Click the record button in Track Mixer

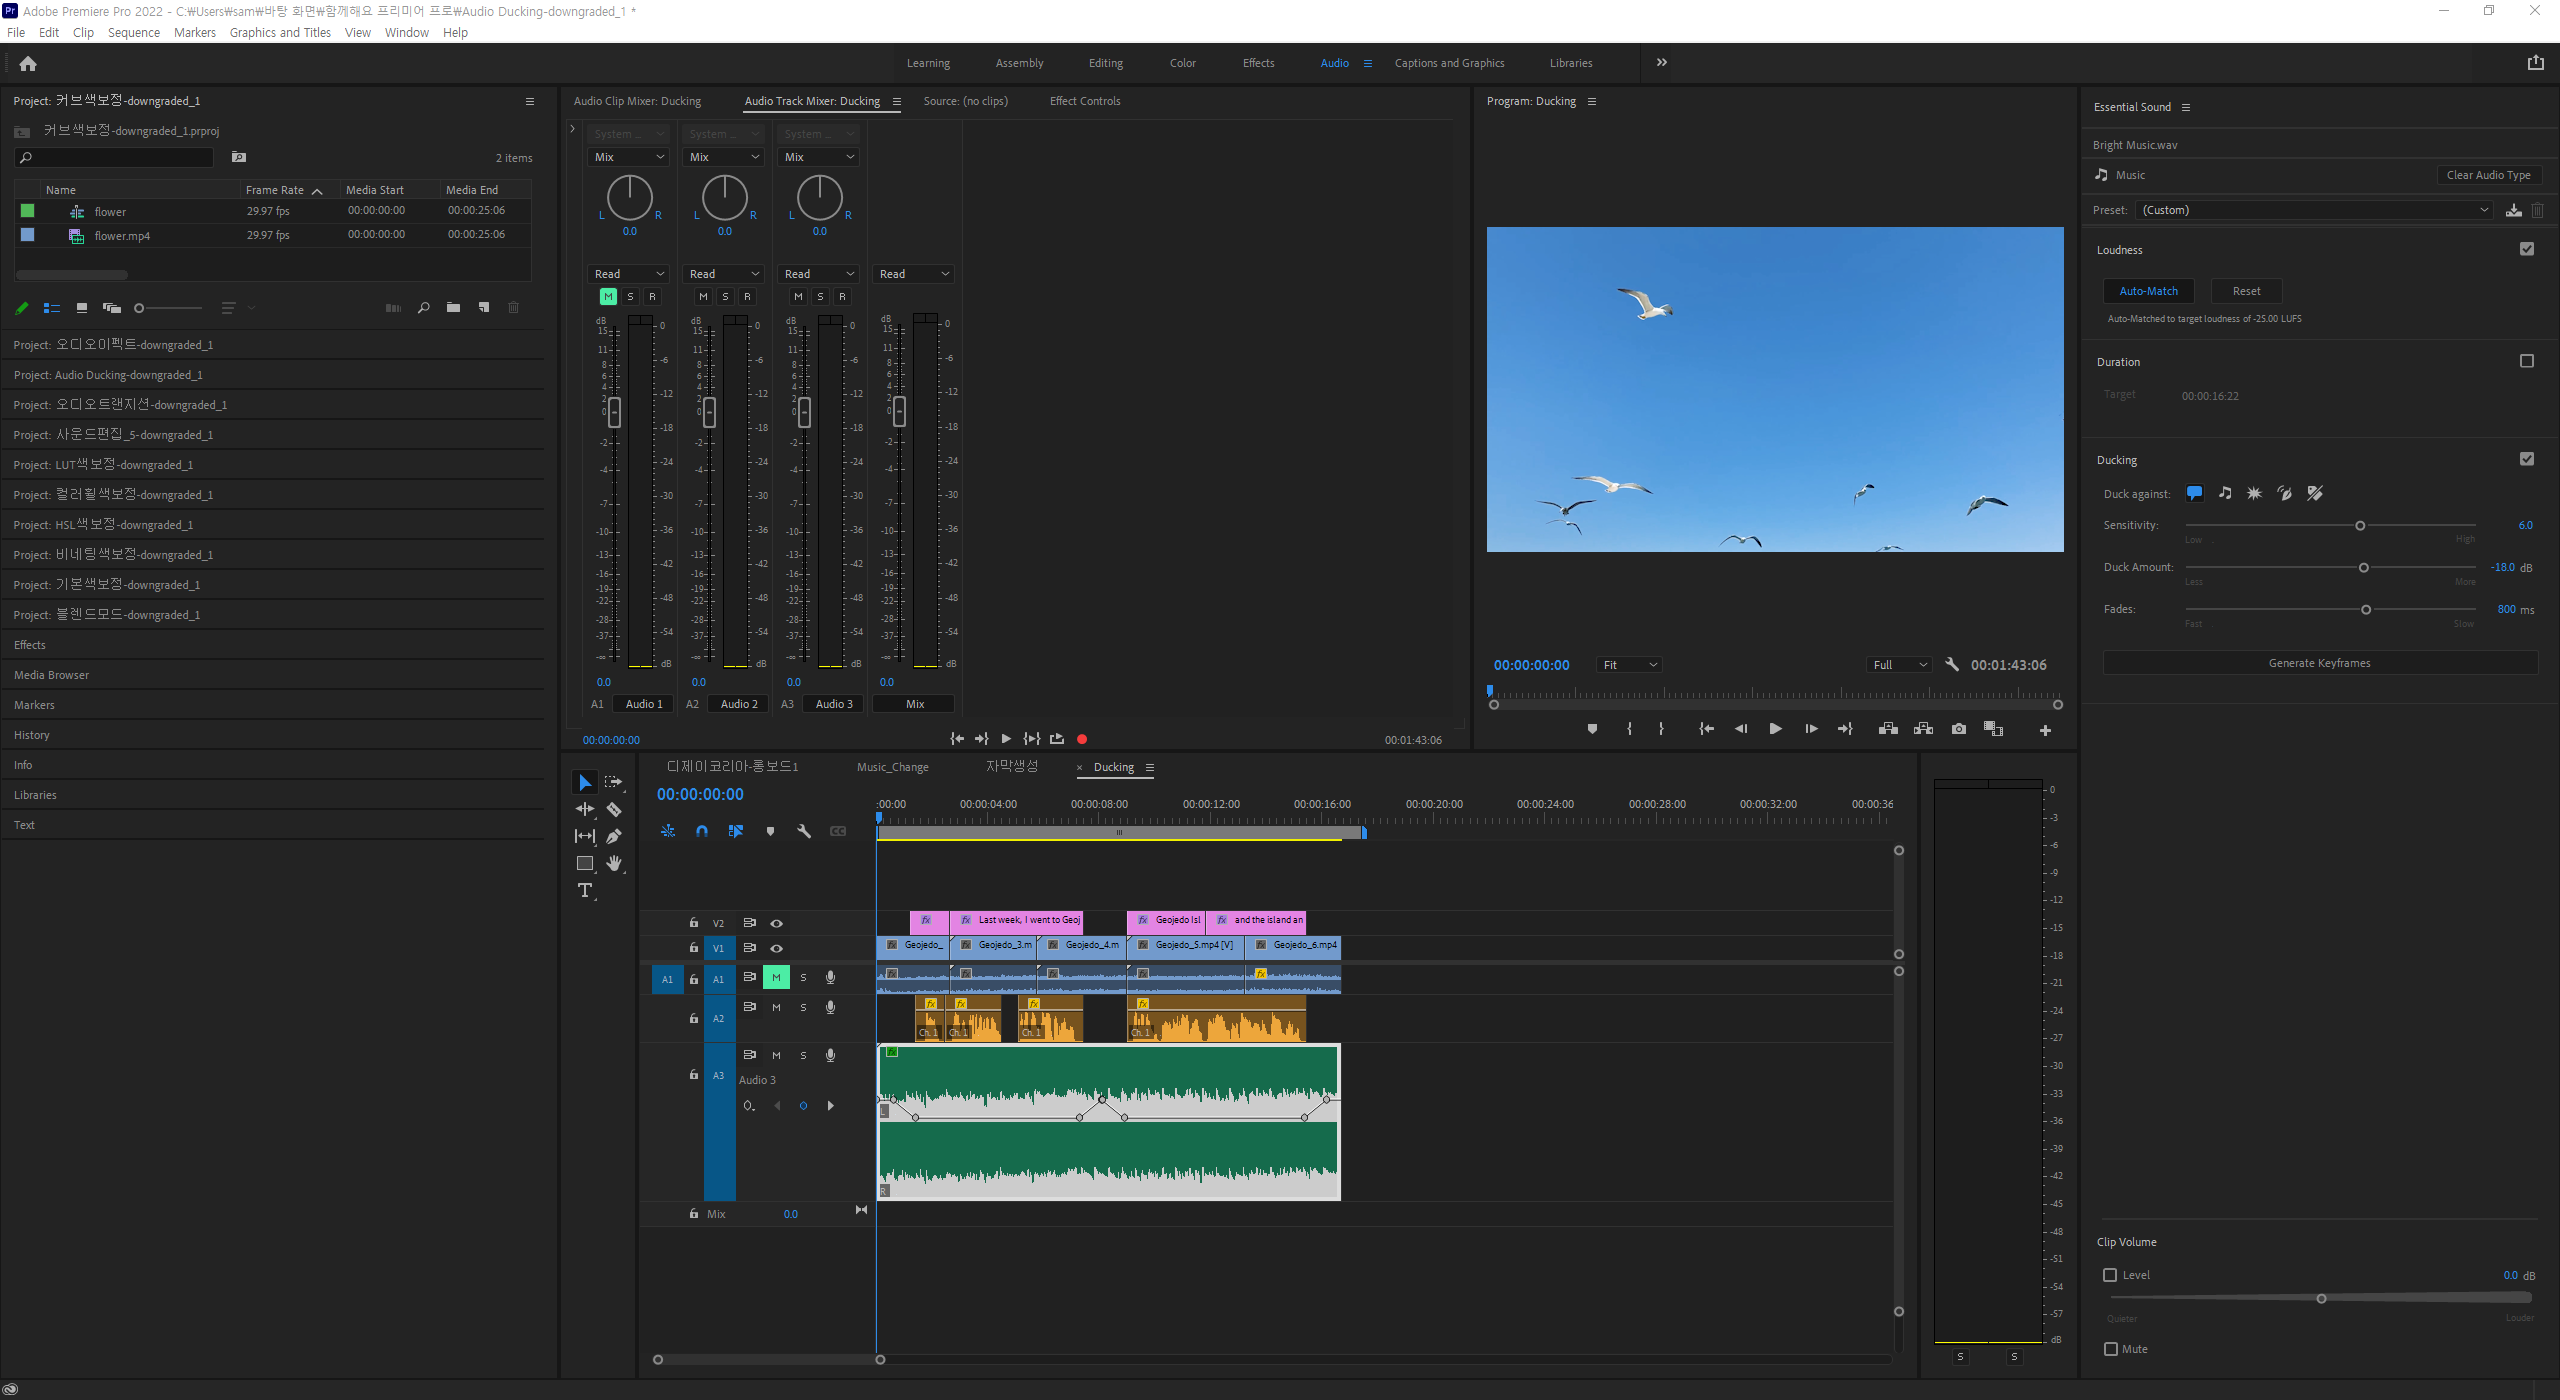(1081, 739)
